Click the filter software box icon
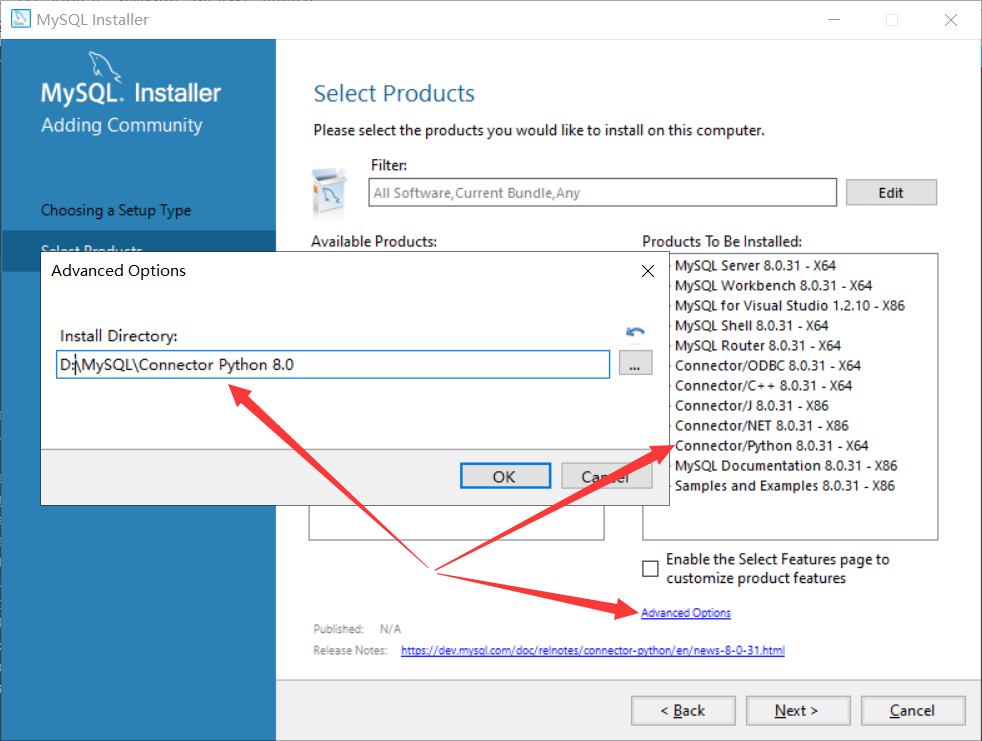Screen dimensions: 982x741 tap(329, 190)
